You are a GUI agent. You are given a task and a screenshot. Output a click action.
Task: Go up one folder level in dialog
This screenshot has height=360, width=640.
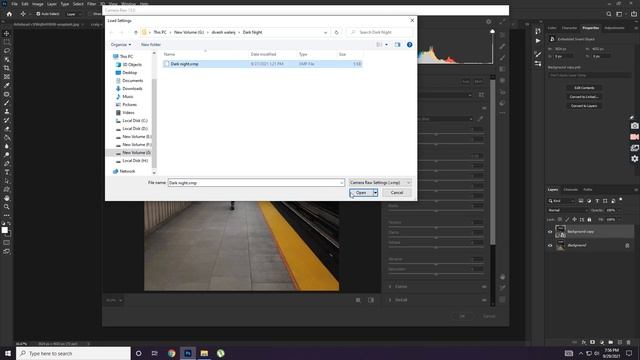point(136,32)
